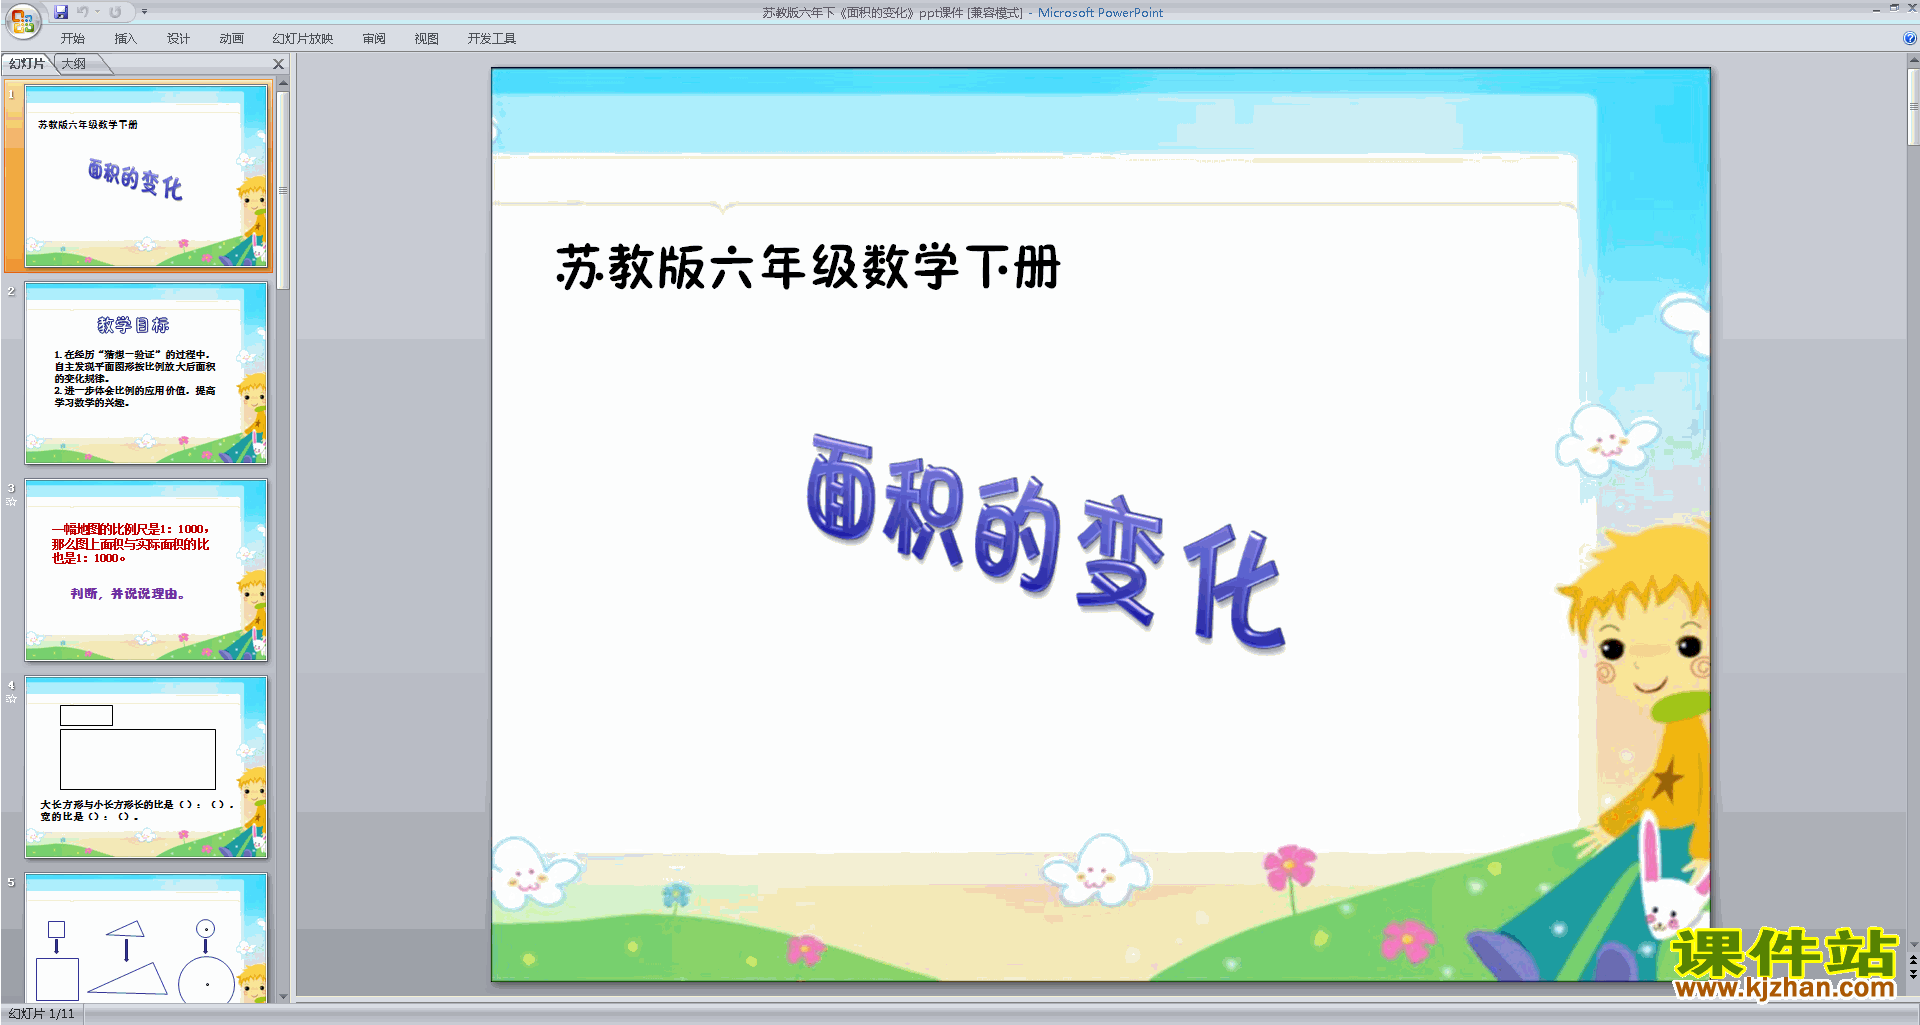
Task: Select slide 1 thumbnail 面积的变化
Action: (146, 176)
